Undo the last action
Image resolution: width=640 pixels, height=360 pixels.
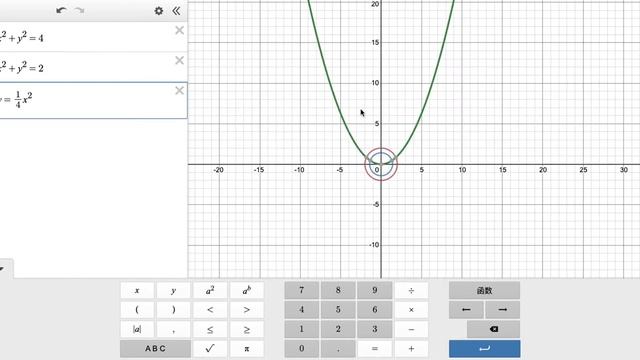[x=61, y=11]
